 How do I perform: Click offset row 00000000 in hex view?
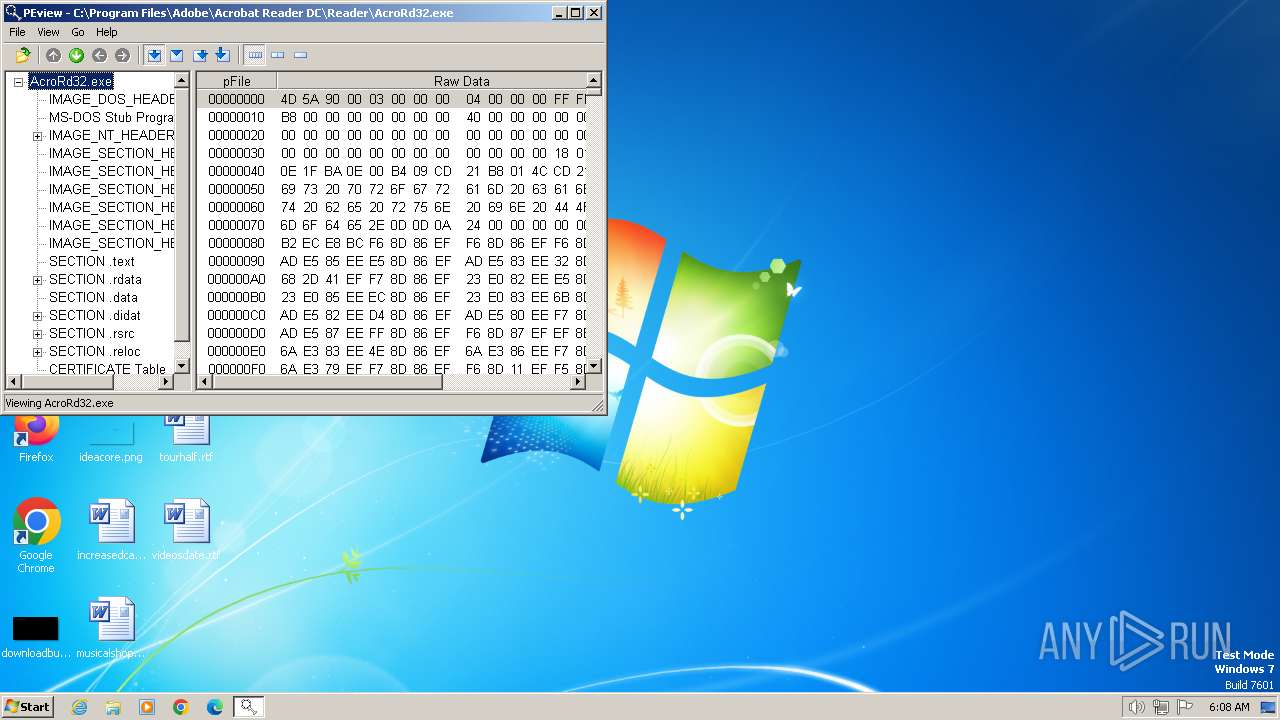(391, 99)
